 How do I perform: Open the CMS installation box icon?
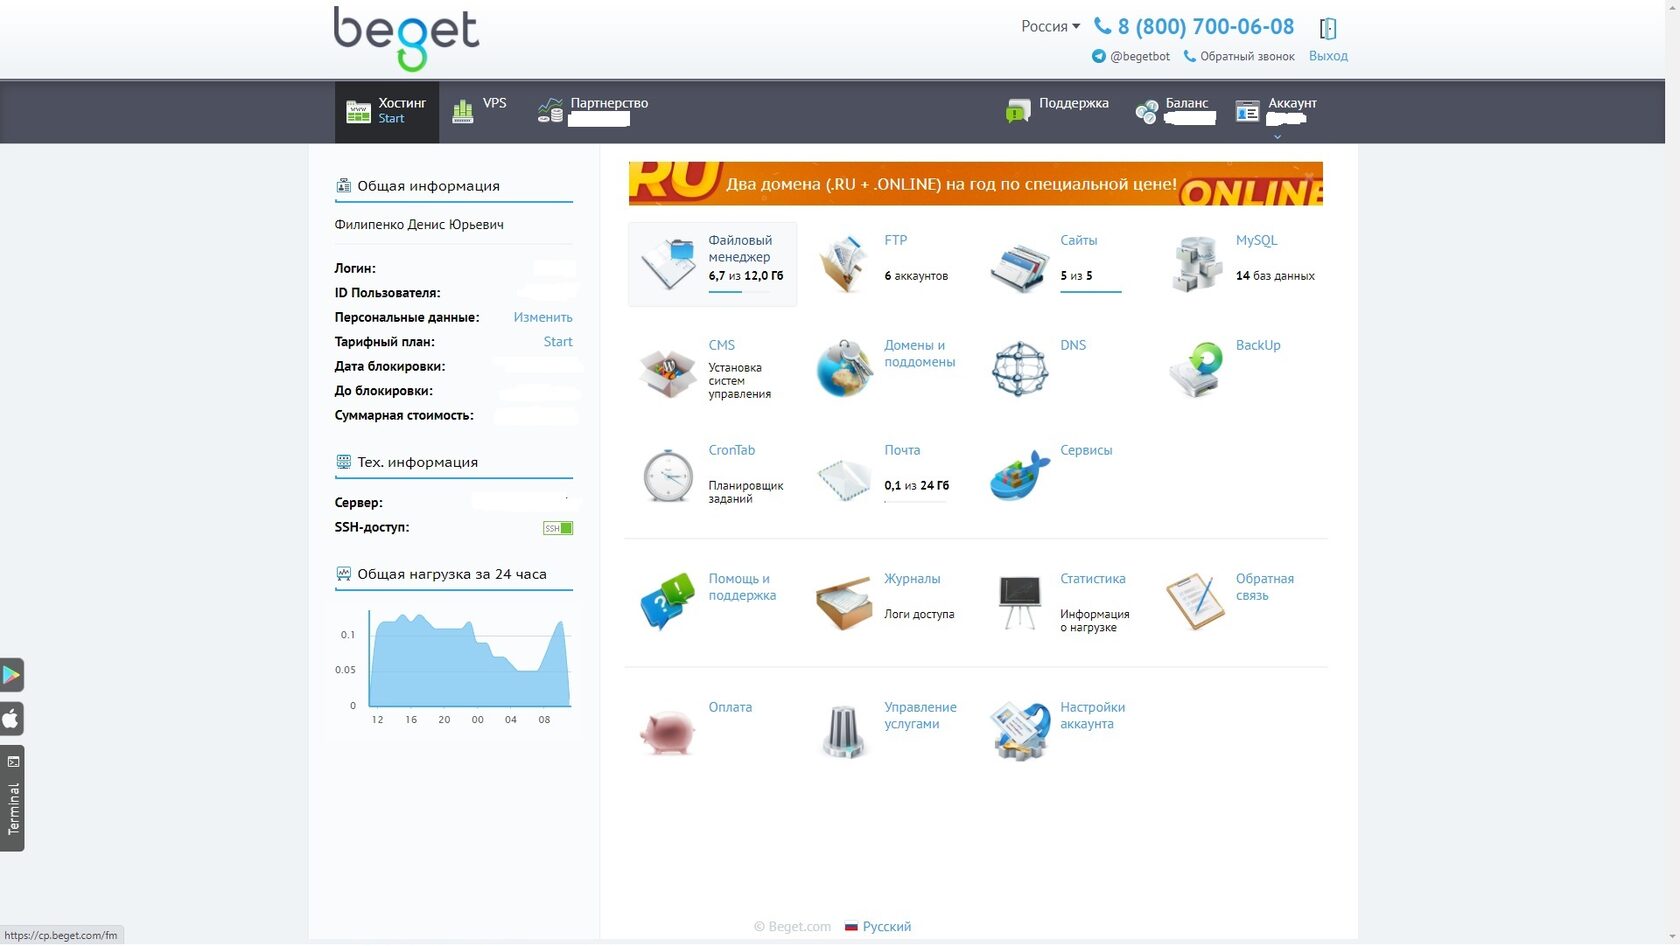coord(668,371)
